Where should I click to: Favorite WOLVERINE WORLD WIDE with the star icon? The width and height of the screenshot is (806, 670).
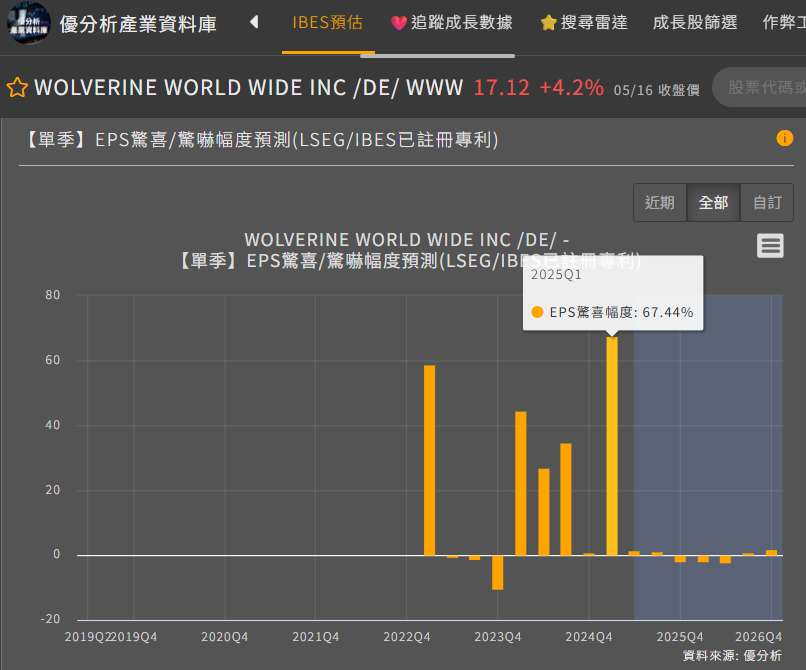pos(17,87)
